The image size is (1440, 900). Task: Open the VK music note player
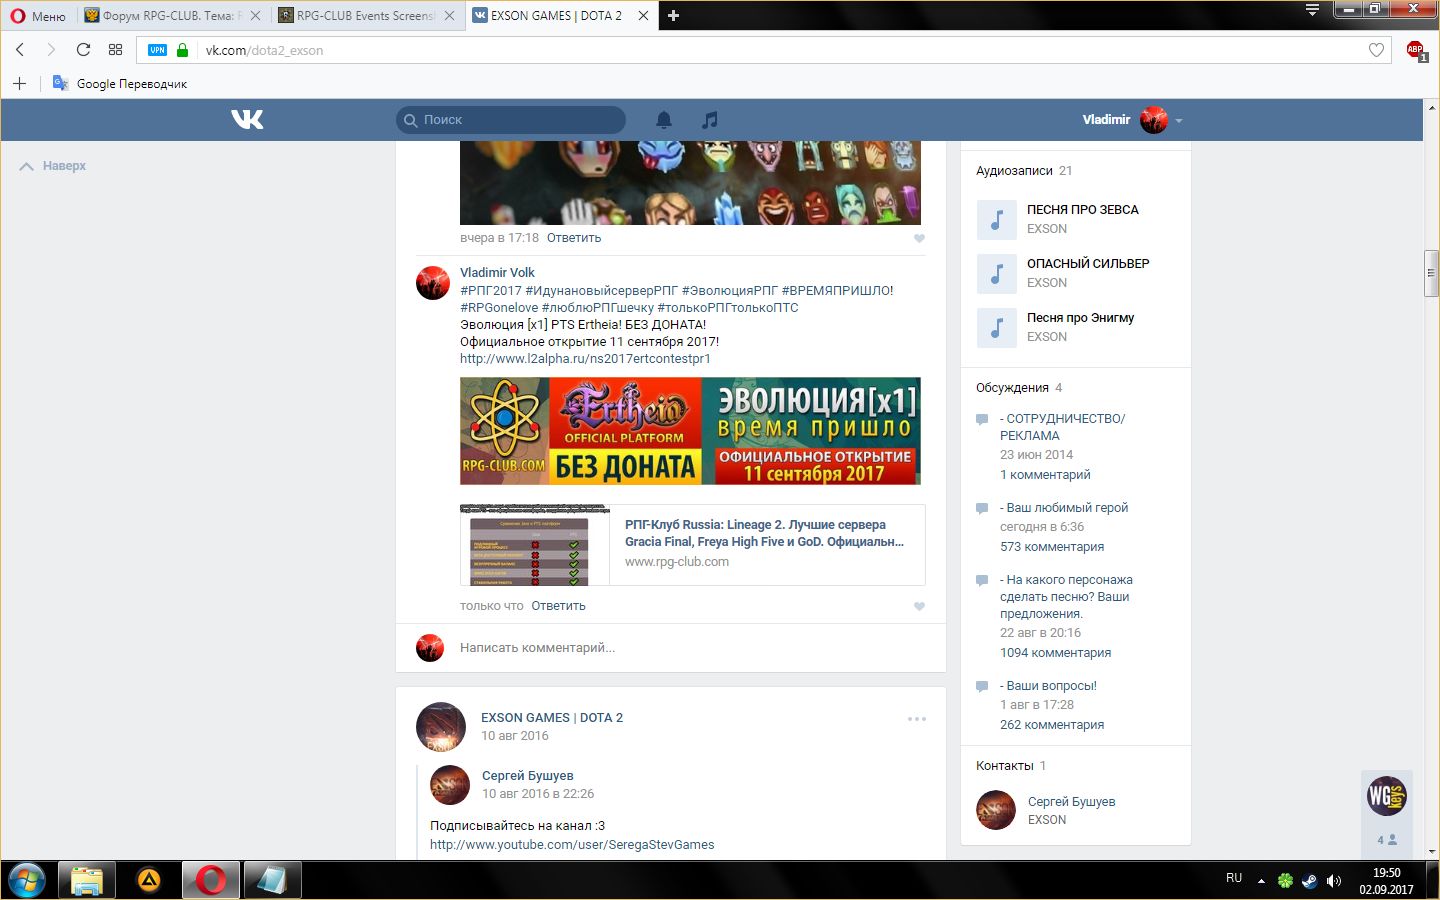(710, 120)
